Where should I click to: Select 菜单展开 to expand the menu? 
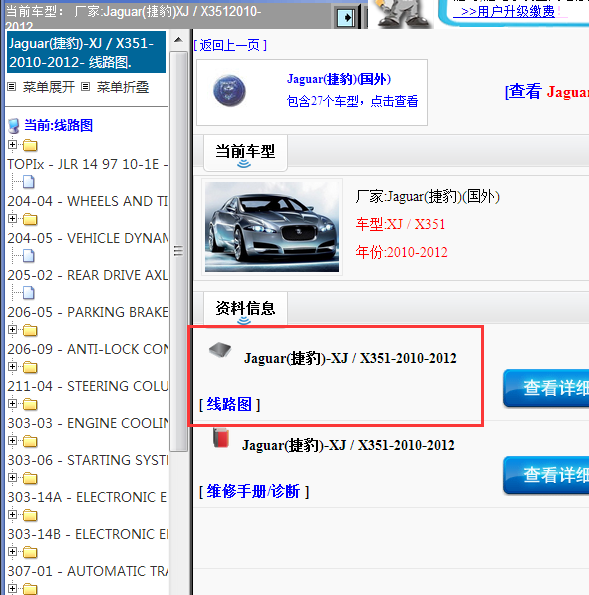coord(49,87)
